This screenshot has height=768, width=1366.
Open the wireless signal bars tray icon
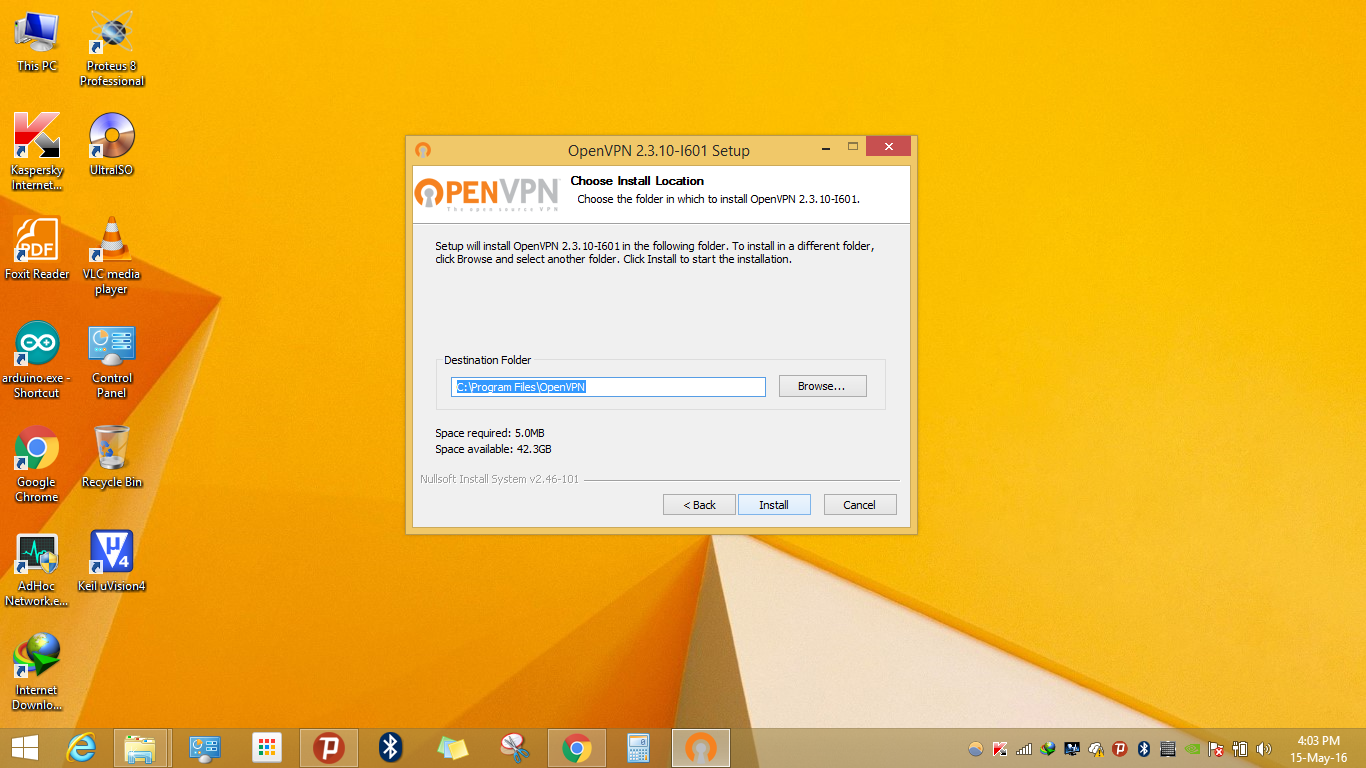[x=1024, y=748]
